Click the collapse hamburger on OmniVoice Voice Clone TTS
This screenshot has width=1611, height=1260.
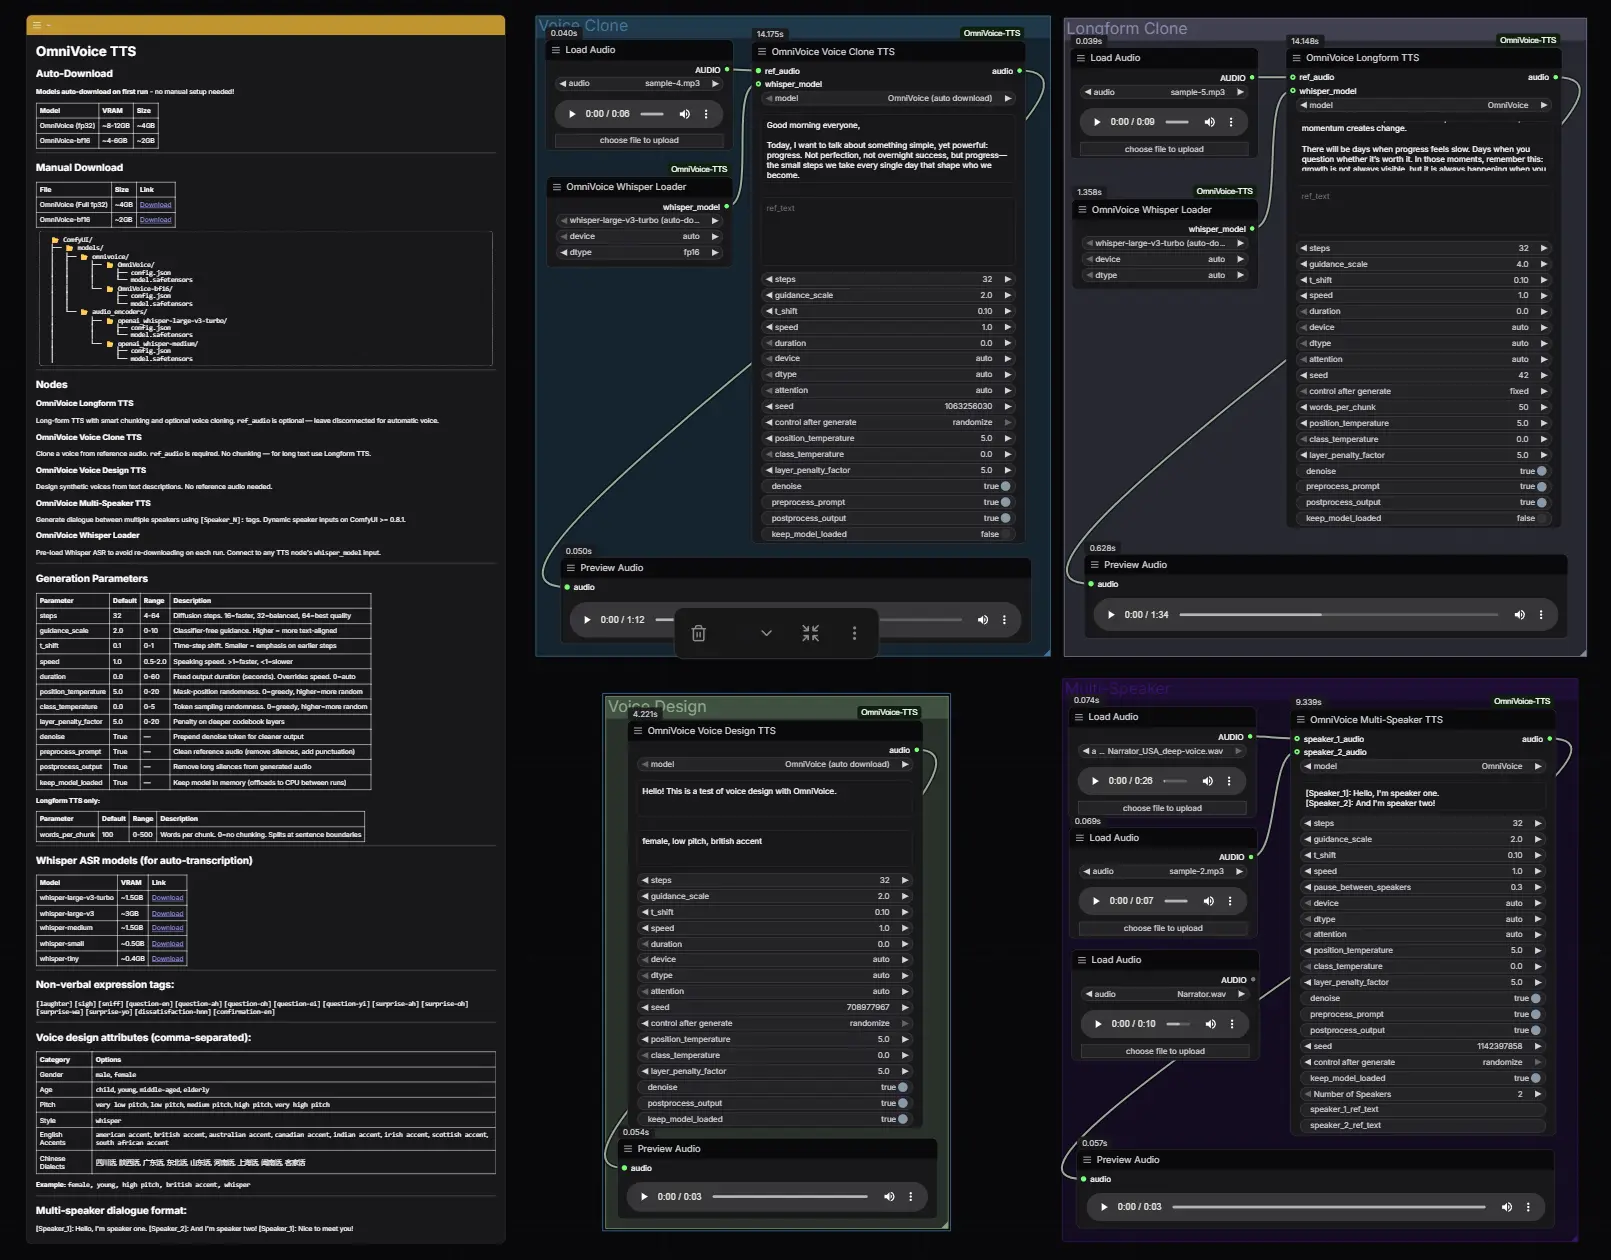coord(764,51)
